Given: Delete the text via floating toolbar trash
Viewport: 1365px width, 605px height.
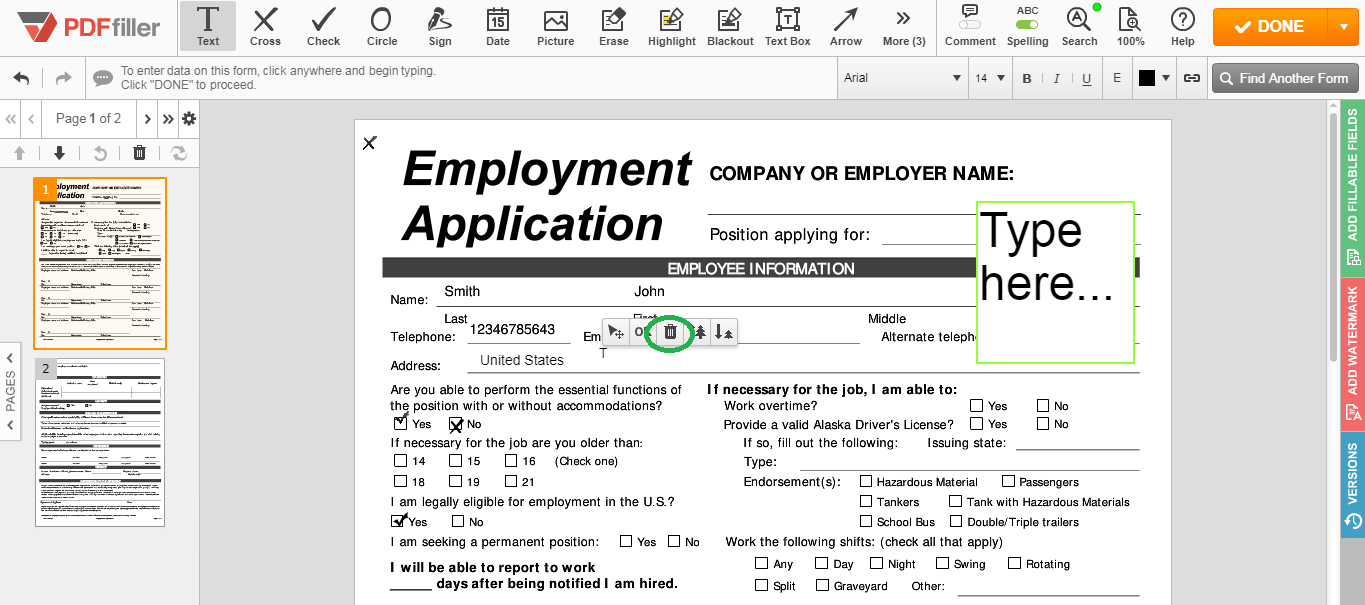Looking at the screenshot, I should tap(670, 333).
